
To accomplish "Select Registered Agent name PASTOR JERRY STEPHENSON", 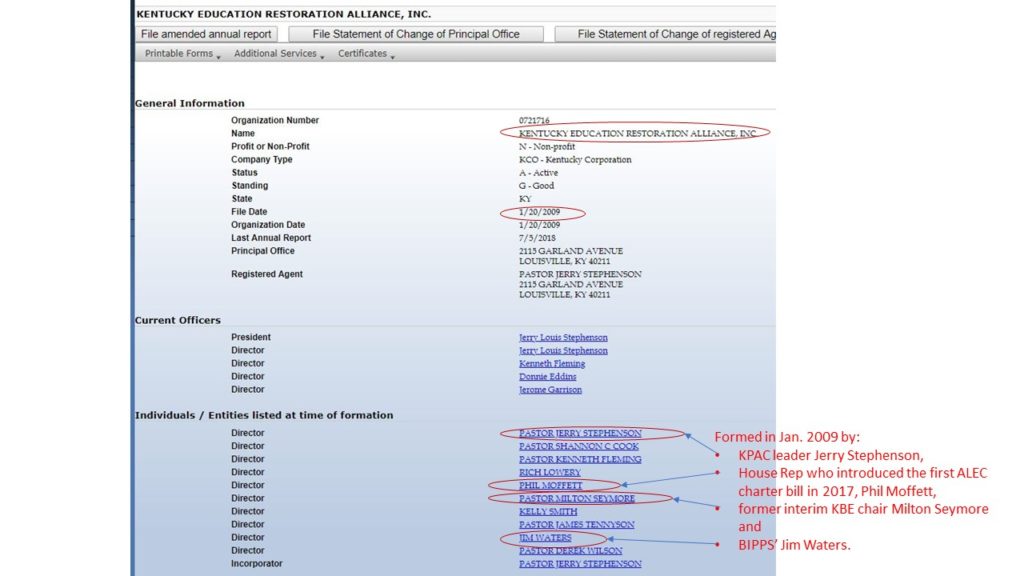I will pyautogui.click(x=580, y=274).
